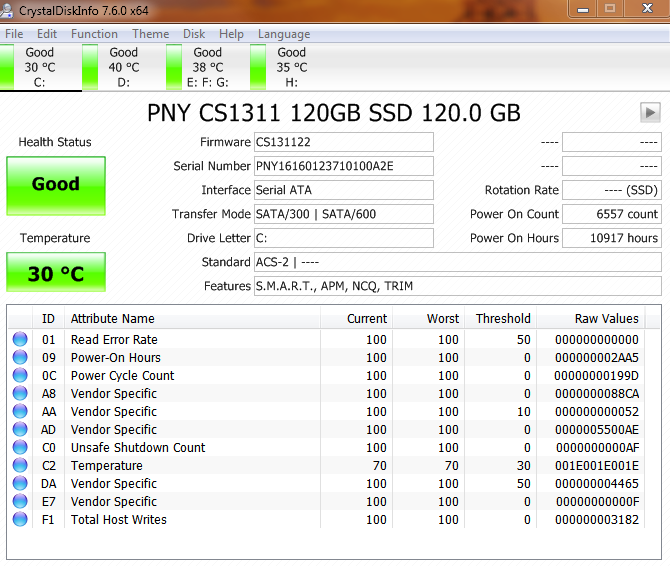Click the Worst column header
This screenshot has width=670, height=566.
click(429, 319)
